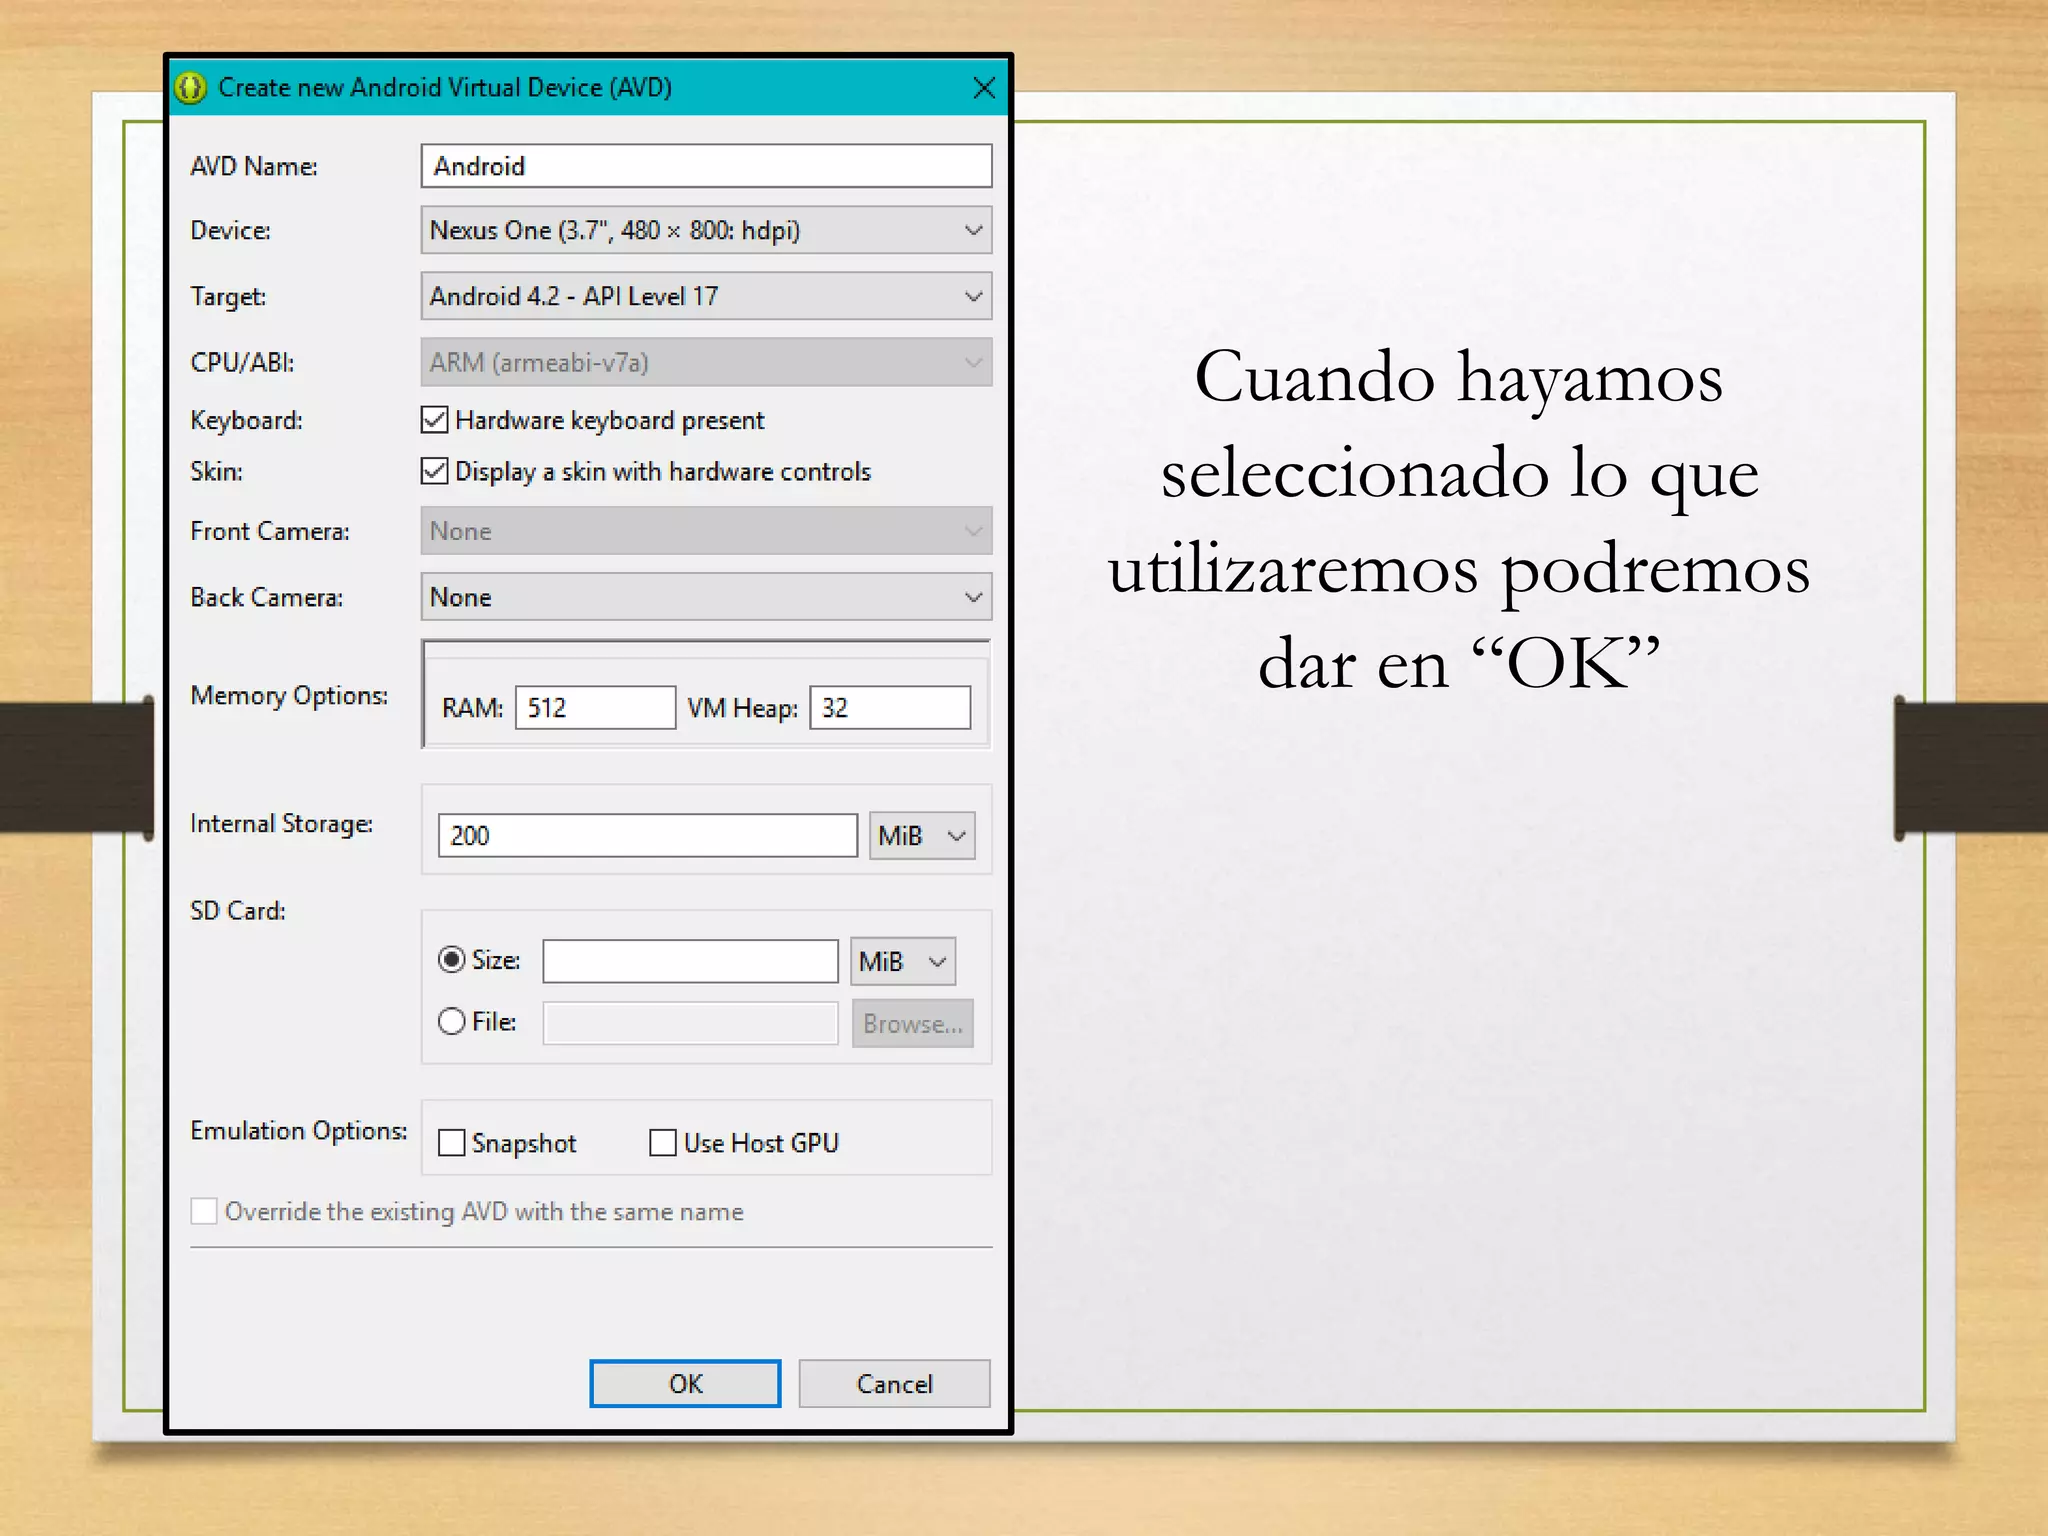Click the SD Card Size input field

point(690,961)
